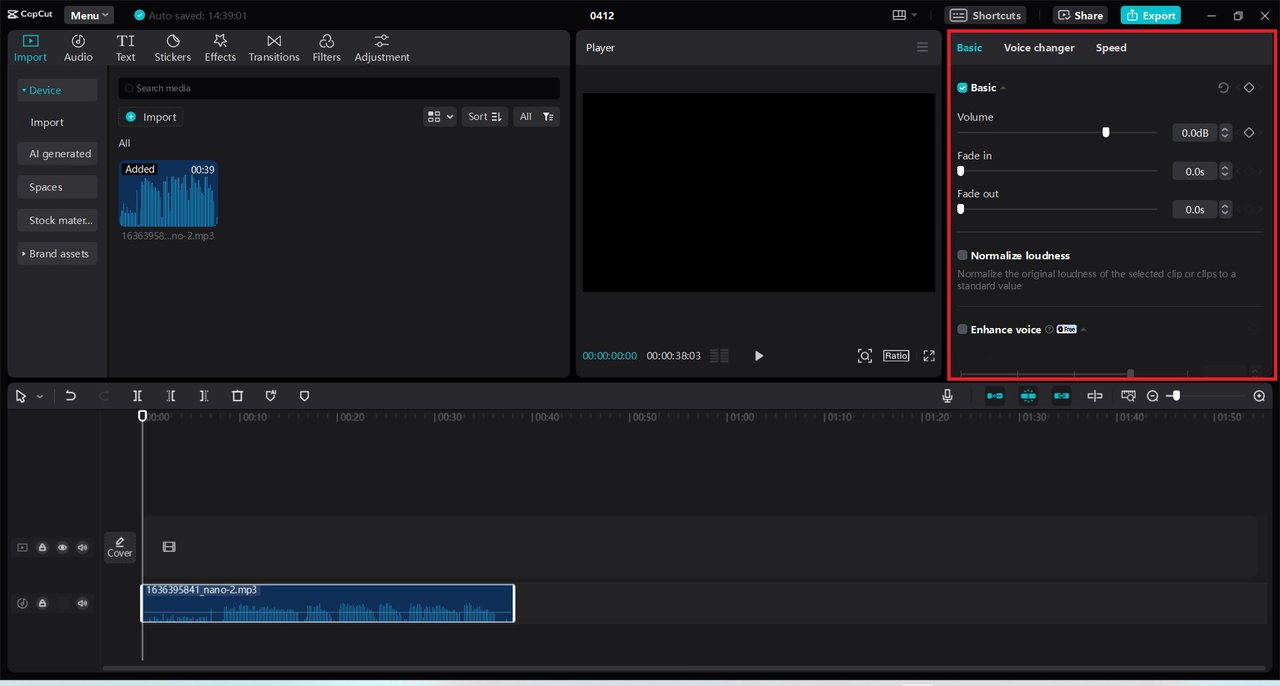
Task: Collapse the Basic section arrow
Action: pyautogui.click(x=1003, y=88)
